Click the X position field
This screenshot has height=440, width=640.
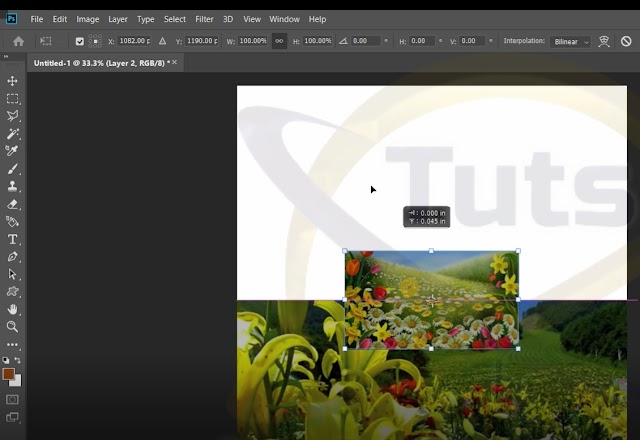click(135, 41)
